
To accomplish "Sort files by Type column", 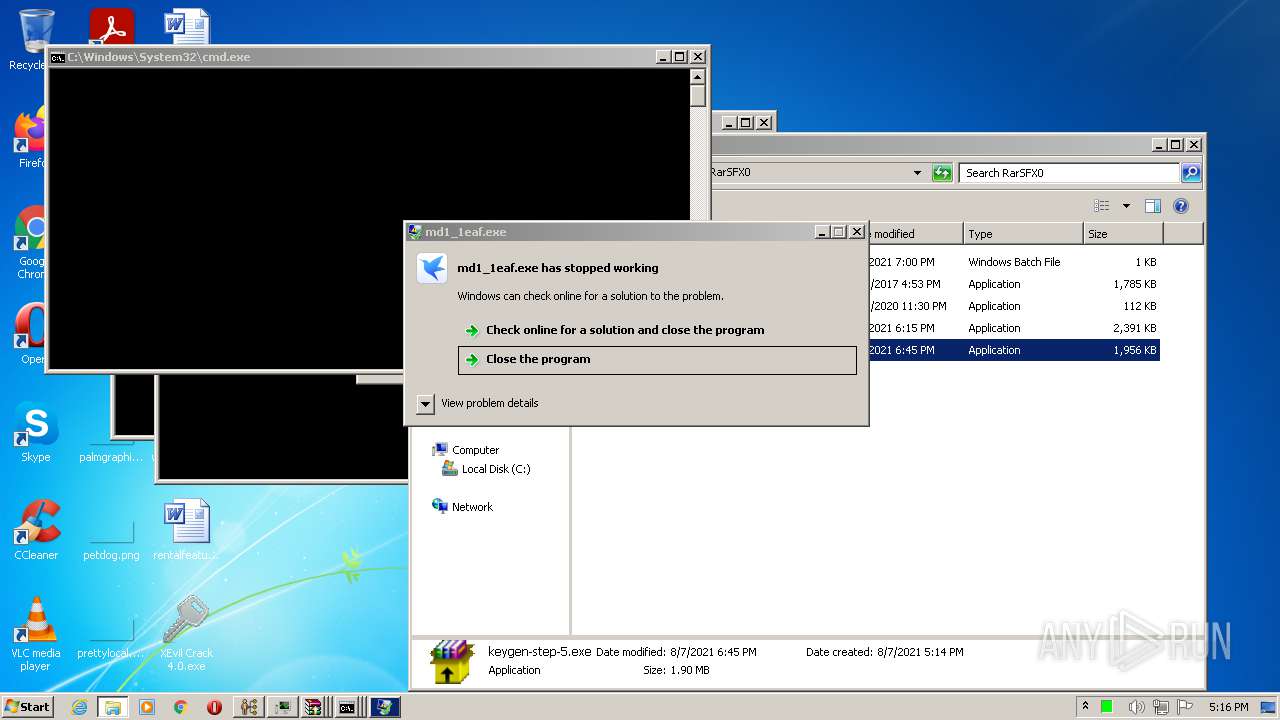I will tap(1022, 234).
